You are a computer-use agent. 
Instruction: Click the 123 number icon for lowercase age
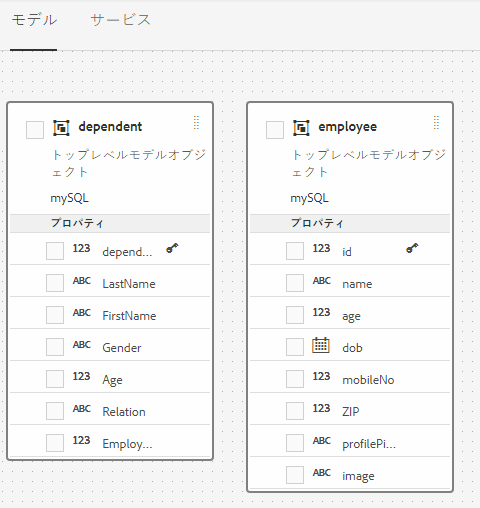321,312
